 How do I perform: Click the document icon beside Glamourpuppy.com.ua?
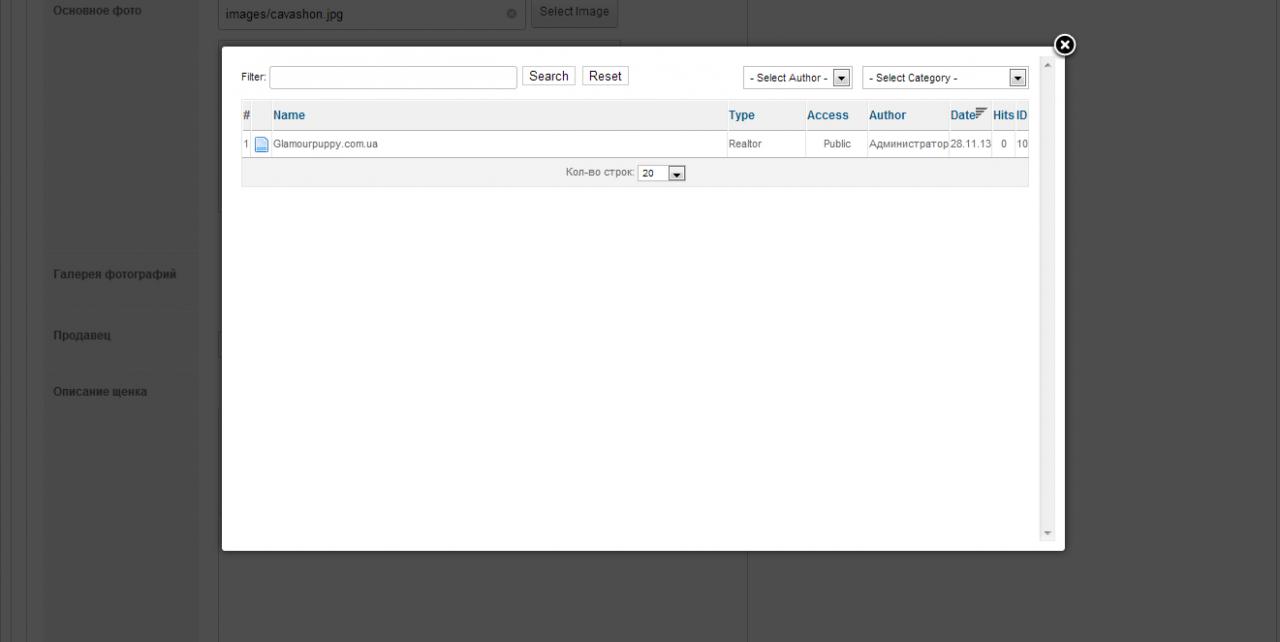point(261,144)
